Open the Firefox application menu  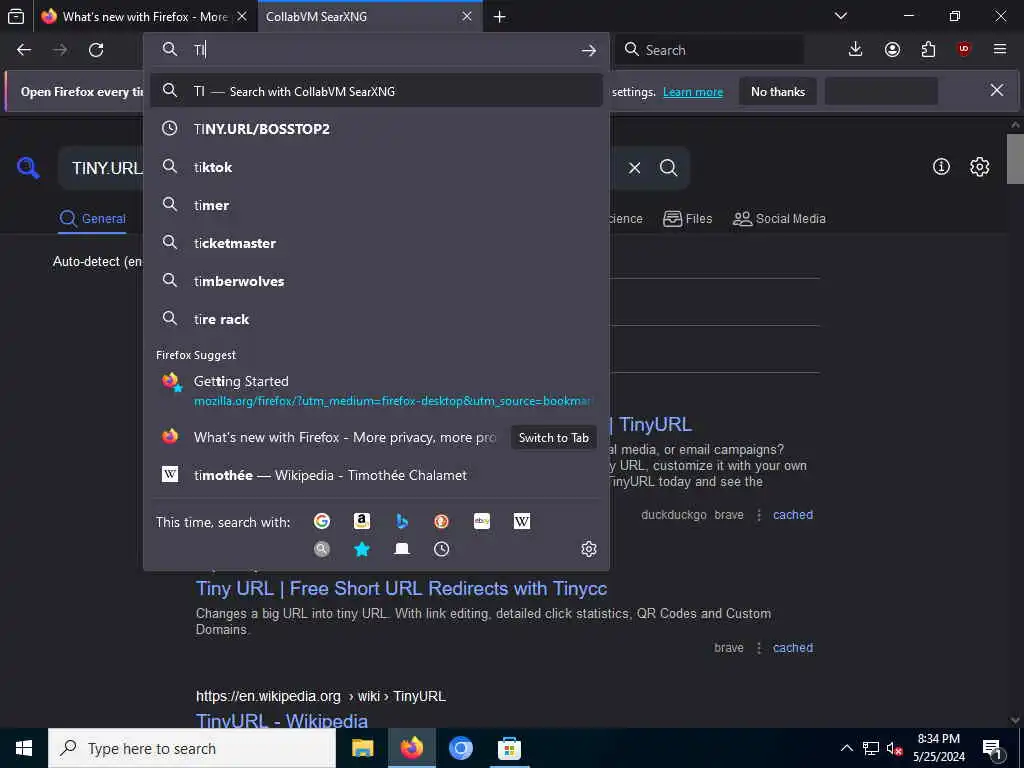pos(1000,50)
